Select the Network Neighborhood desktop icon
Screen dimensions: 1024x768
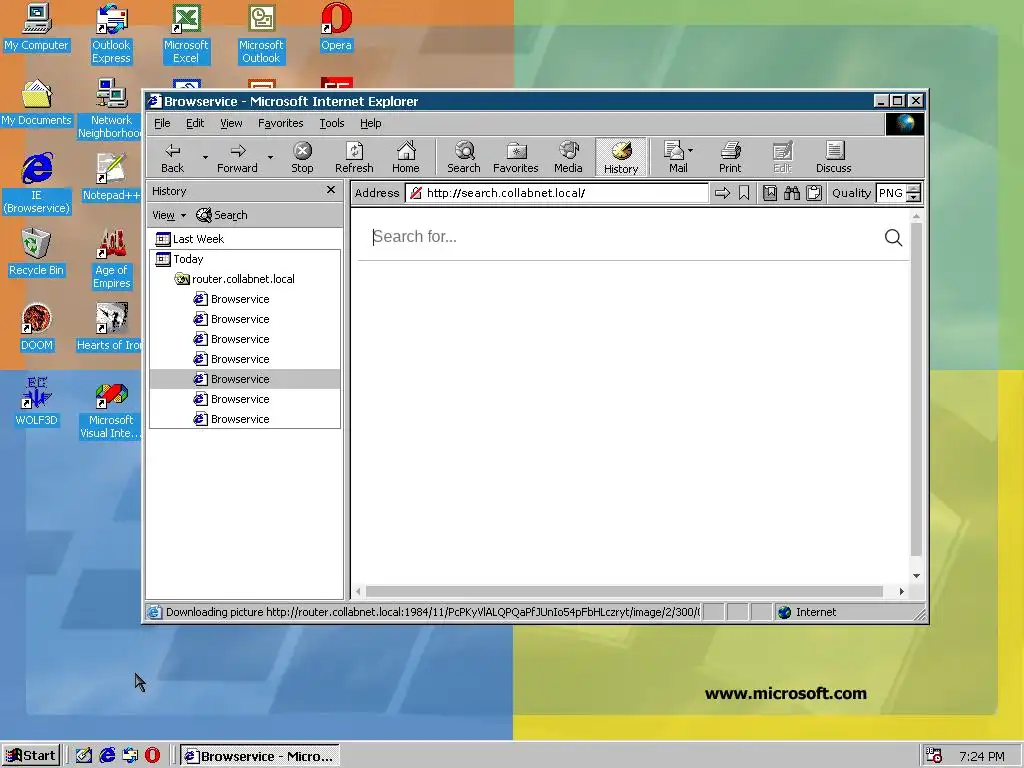110,109
